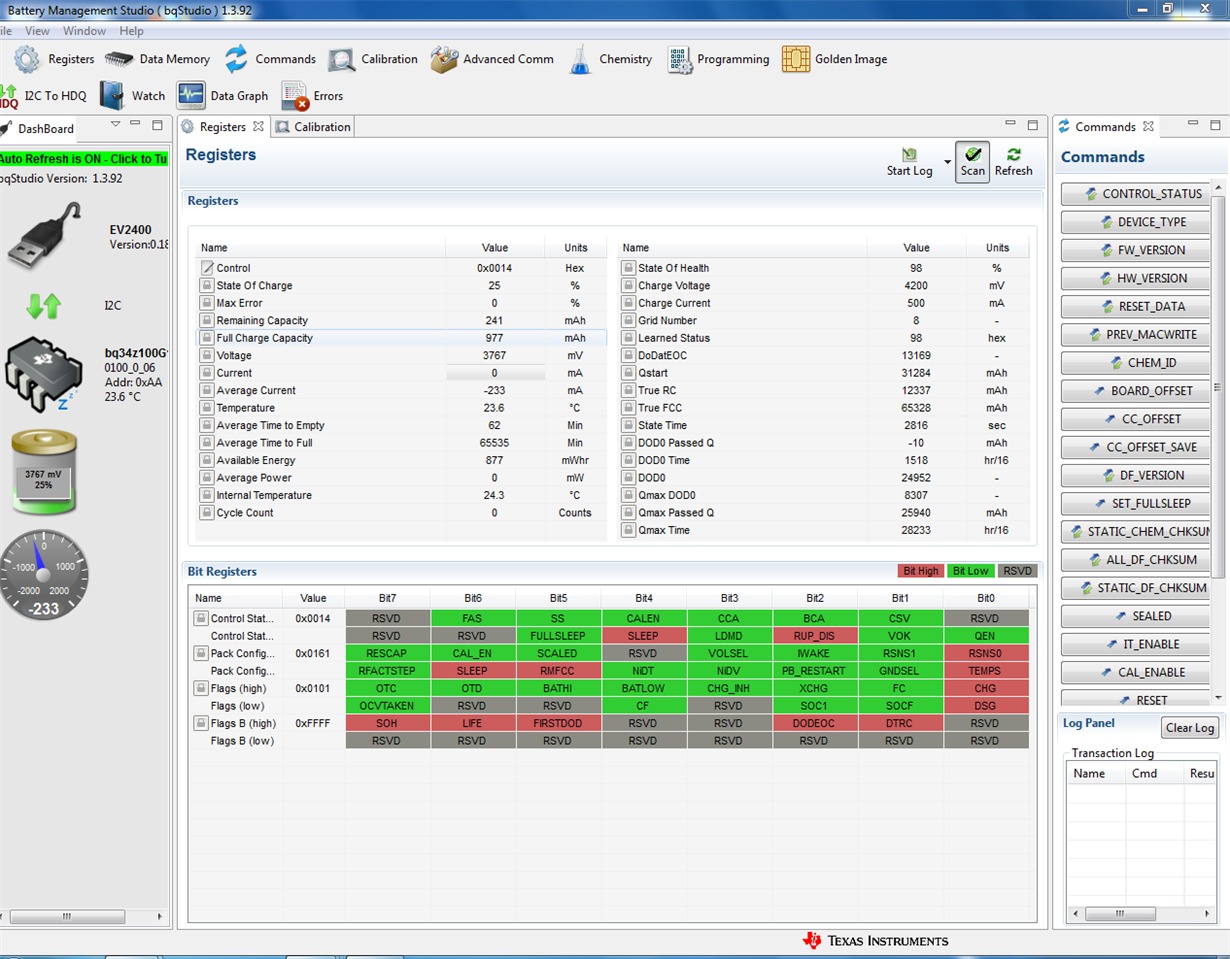This screenshot has height=959, width=1230.
Task: Click the battery level icon
Action: click(x=44, y=473)
